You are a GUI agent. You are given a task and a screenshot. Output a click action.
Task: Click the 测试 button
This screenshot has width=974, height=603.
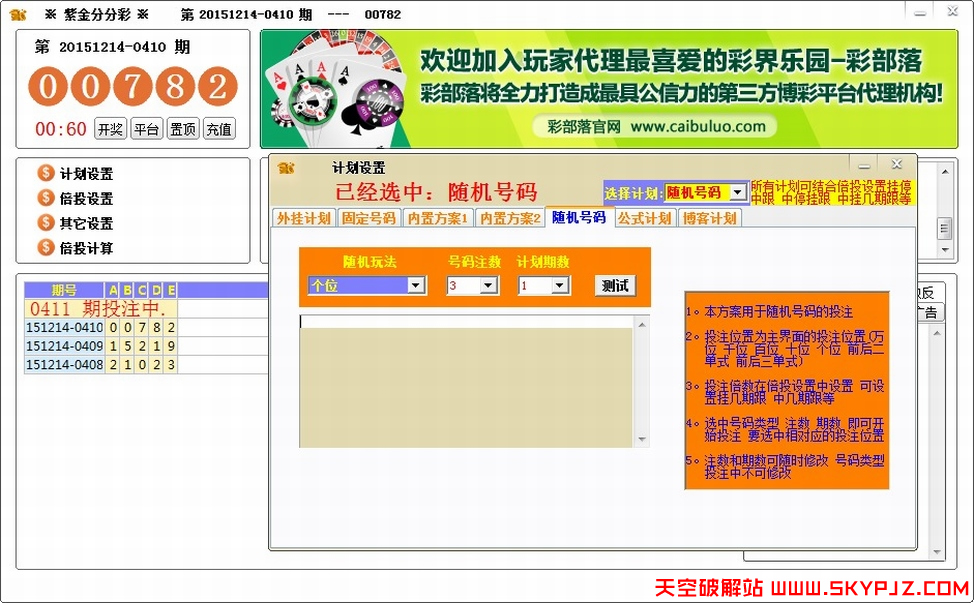click(615, 285)
